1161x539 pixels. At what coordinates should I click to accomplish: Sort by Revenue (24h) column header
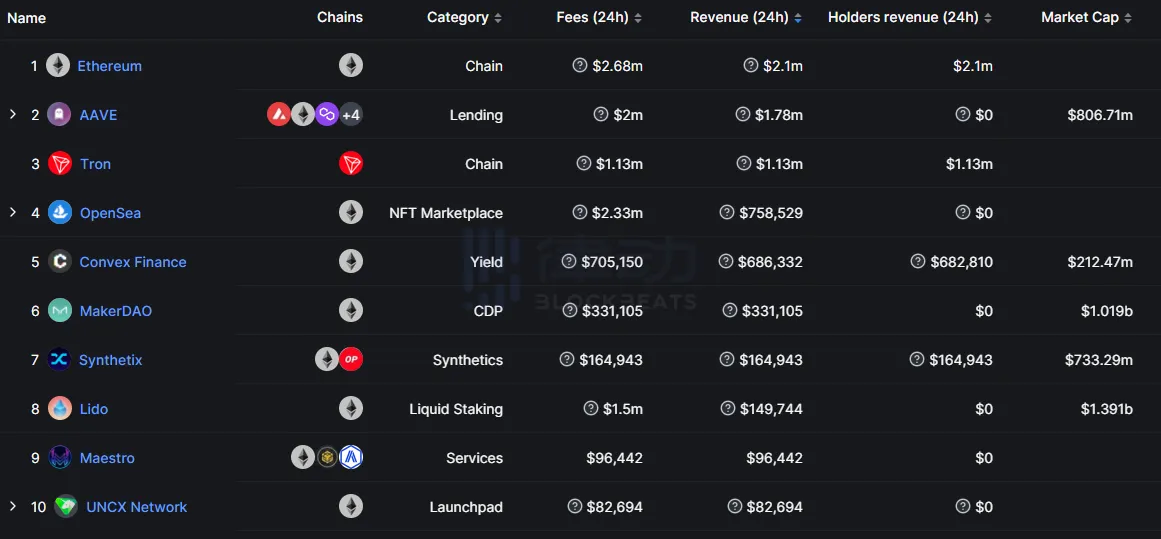tap(739, 18)
